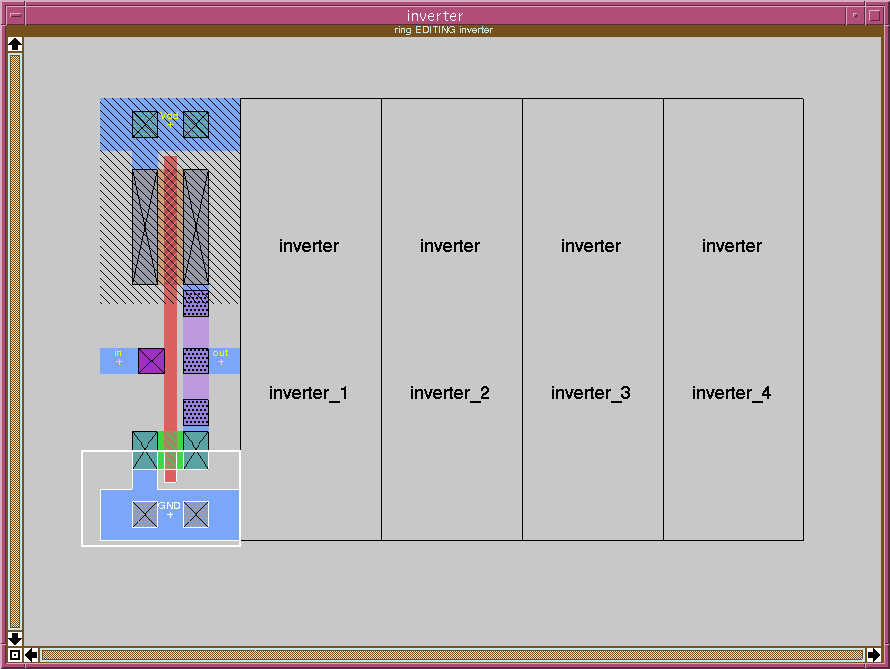The width and height of the screenshot is (890, 669).
Task: Click the right tall pdiffusion contact
Action: pyautogui.click(x=196, y=227)
